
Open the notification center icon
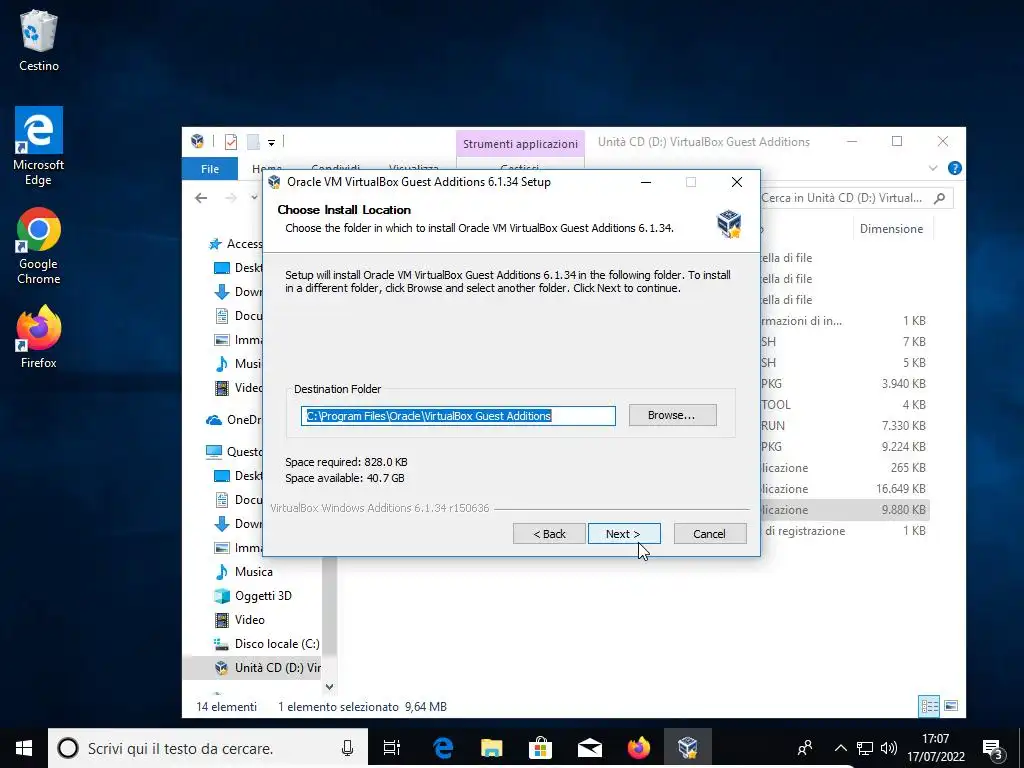[993, 749]
